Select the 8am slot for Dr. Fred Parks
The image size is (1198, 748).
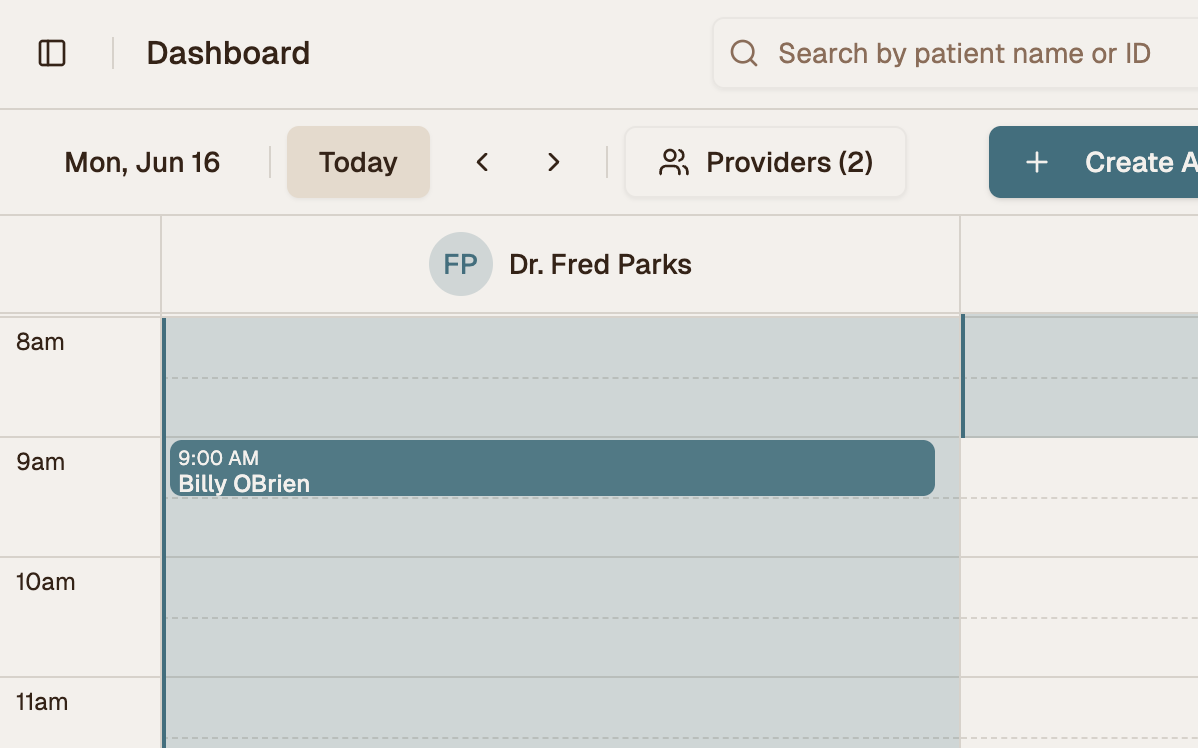click(x=562, y=348)
